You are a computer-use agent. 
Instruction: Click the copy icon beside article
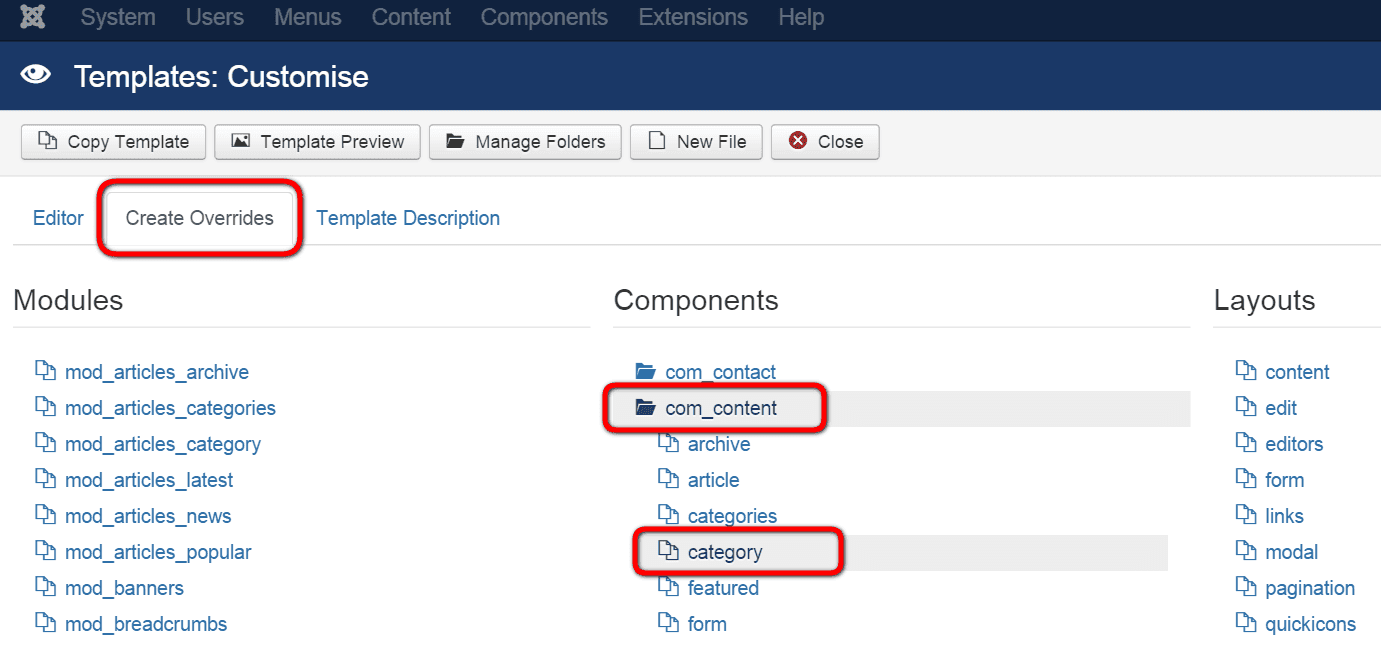click(x=668, y=479)
